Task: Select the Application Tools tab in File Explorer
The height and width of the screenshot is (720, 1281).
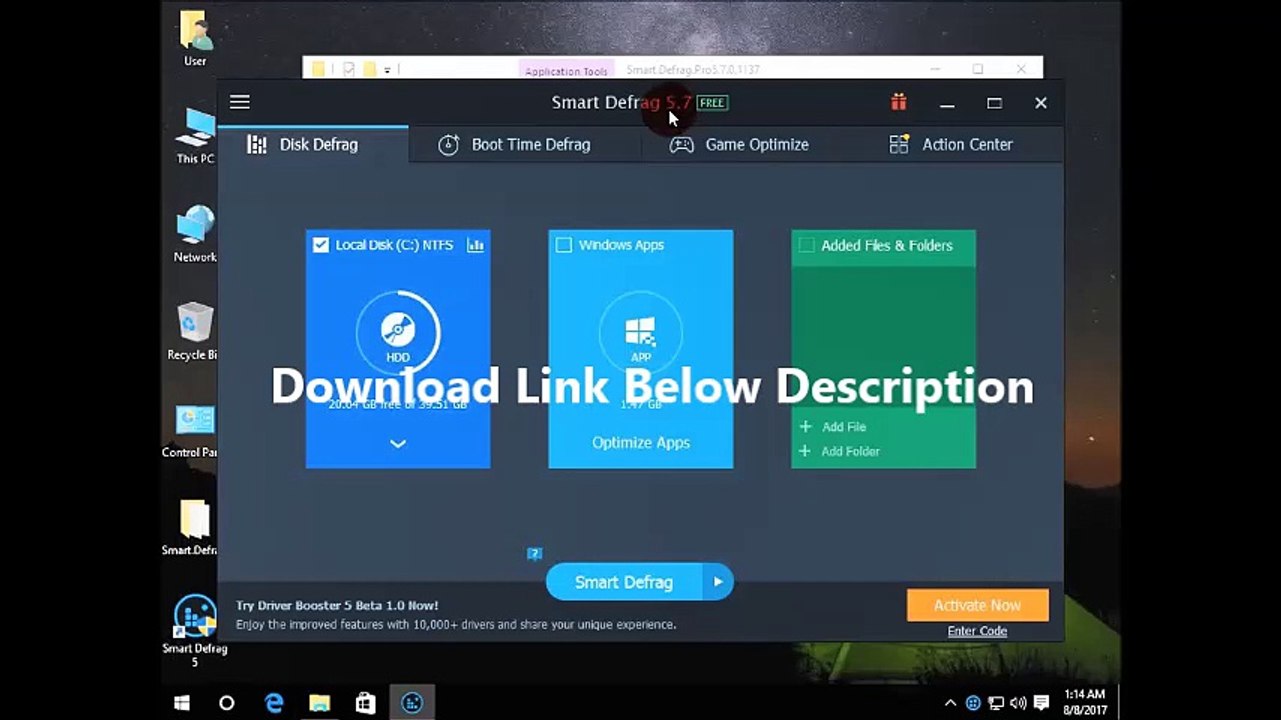Action: 566,71
